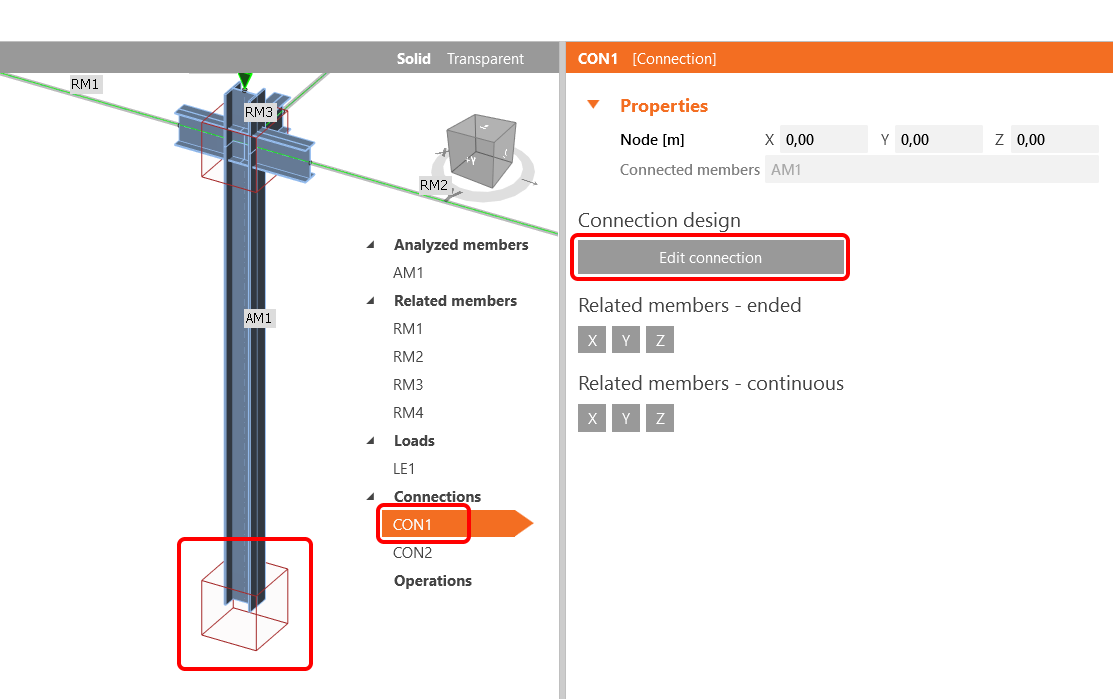
Task: Click the Edit connection button
Action: (x=710, y=258)
